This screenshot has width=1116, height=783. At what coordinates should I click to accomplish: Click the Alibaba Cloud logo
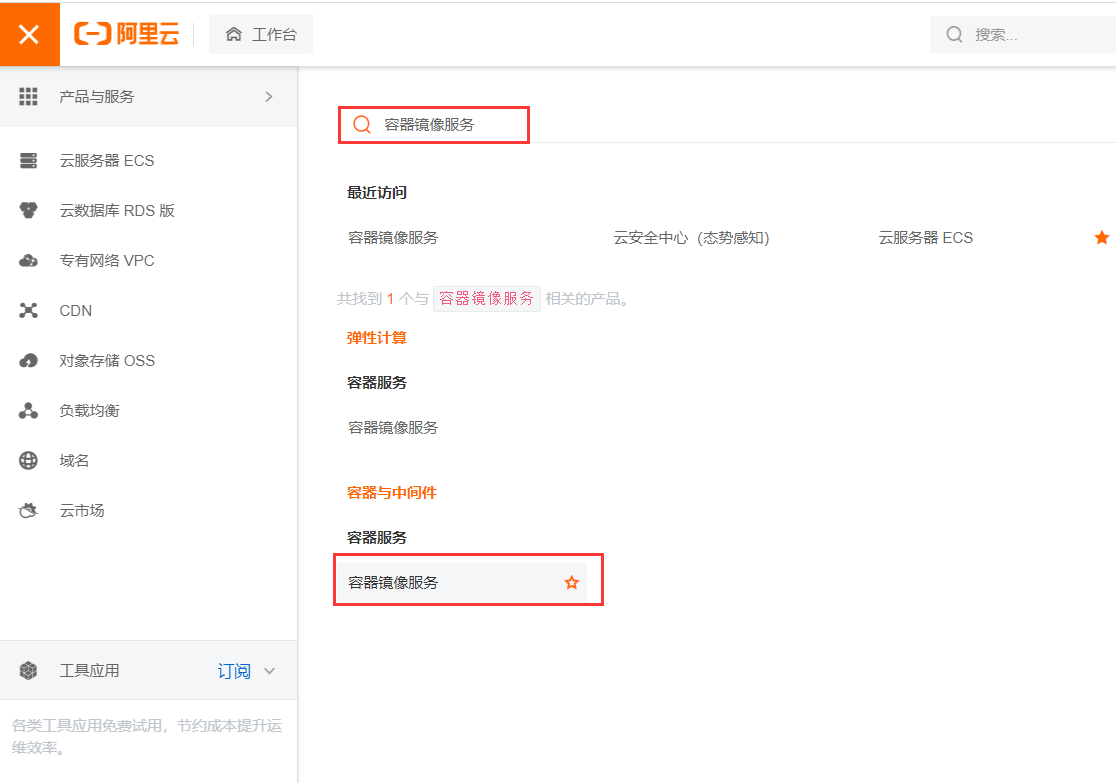click(127, 33)
